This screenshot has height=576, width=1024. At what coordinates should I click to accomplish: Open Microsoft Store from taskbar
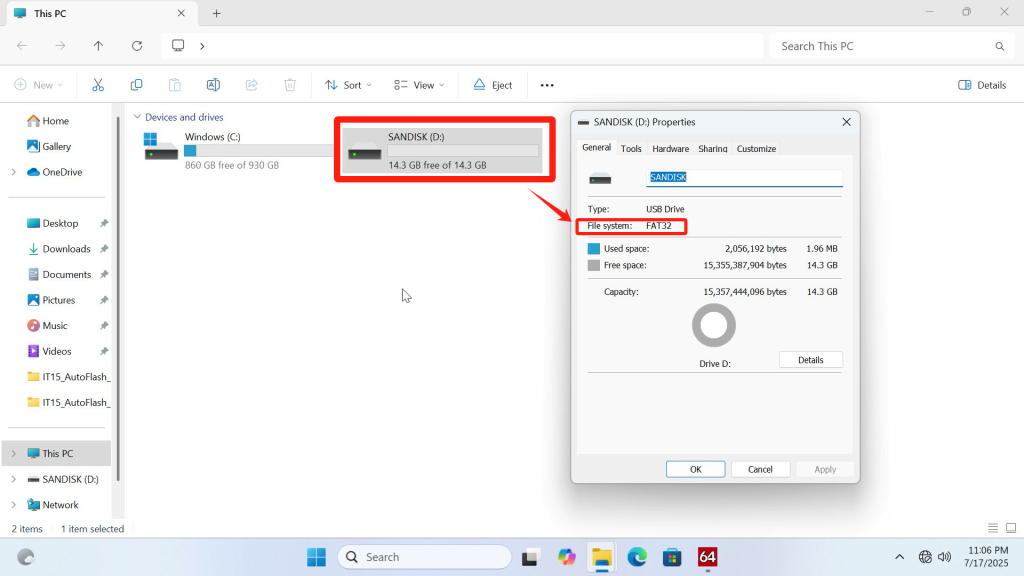point(672,557)
